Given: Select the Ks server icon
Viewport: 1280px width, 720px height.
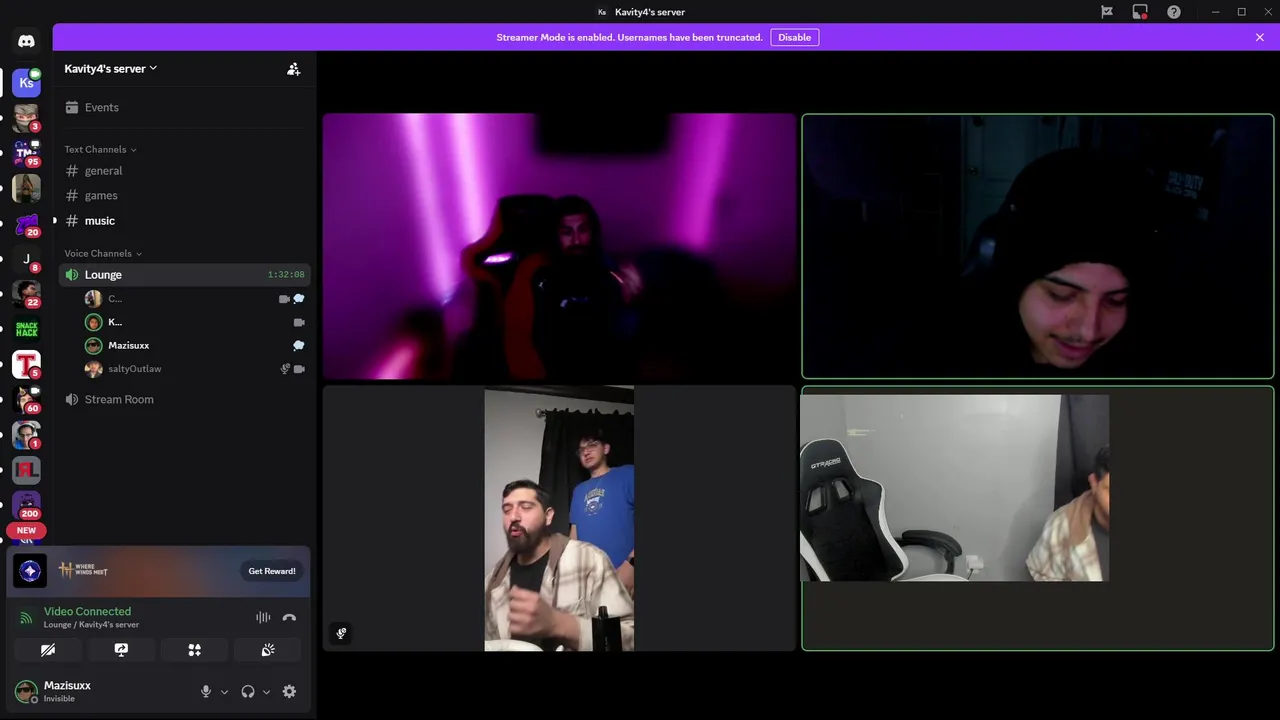Looking at the screenshot, I should (26, 83).
